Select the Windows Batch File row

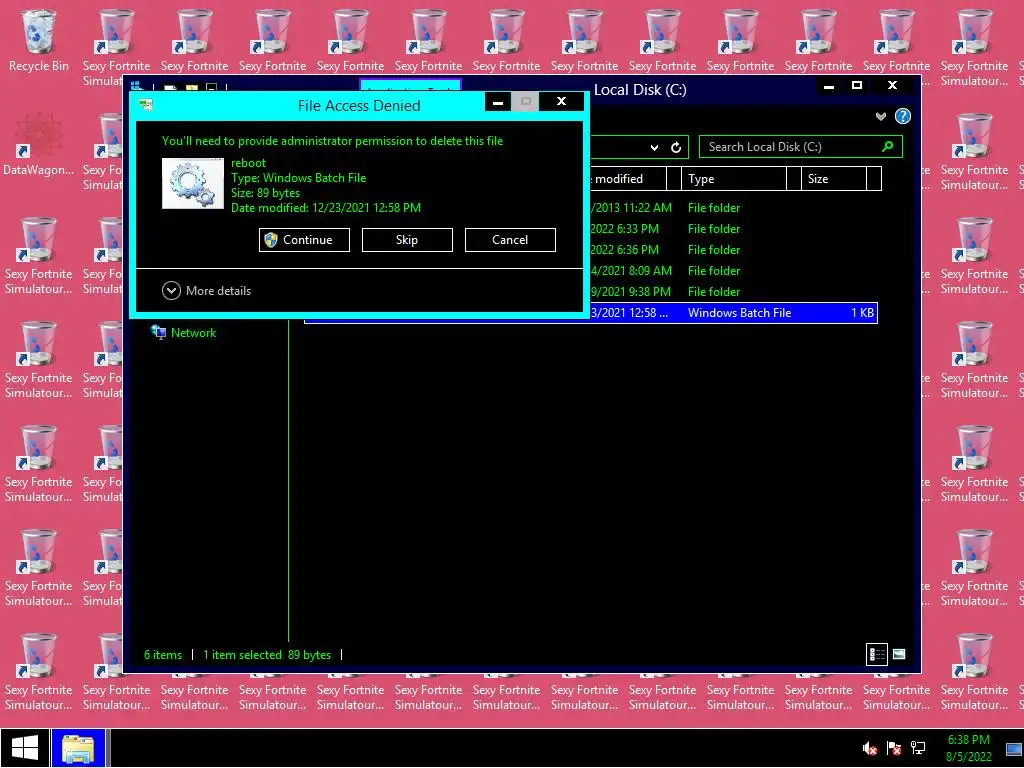click(733, 313)
